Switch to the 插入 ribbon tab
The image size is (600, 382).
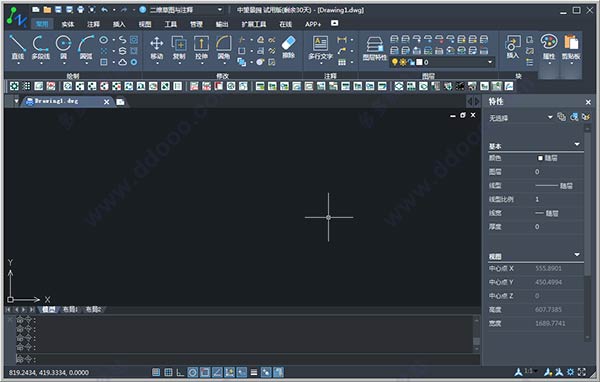(x=119, y=24)
